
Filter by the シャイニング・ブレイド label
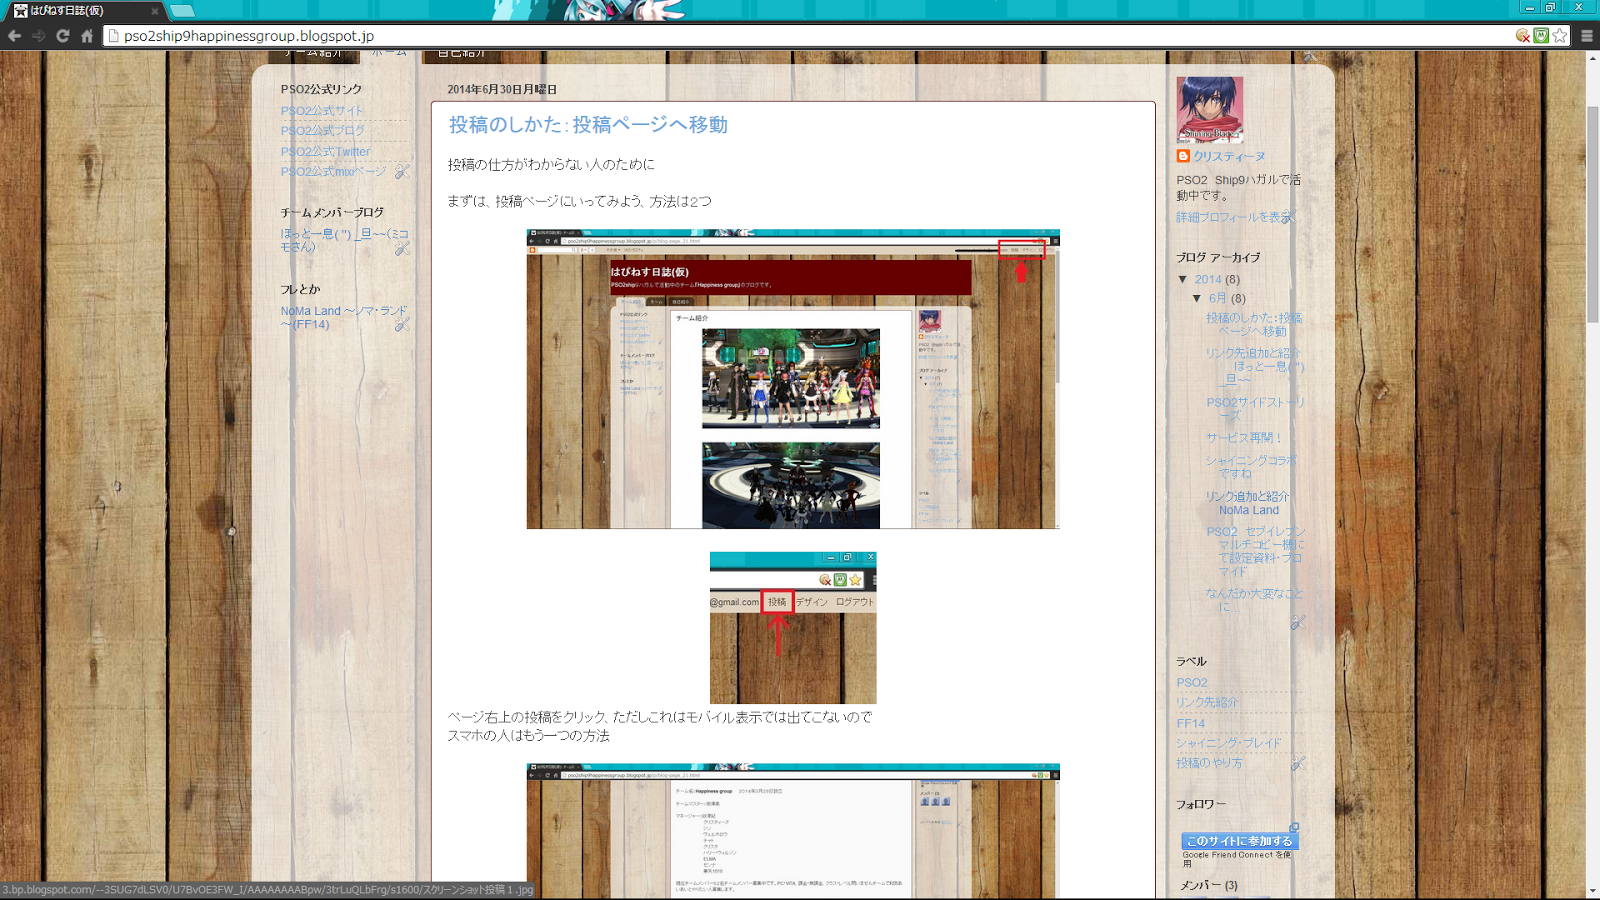[x=1229, y=744]
